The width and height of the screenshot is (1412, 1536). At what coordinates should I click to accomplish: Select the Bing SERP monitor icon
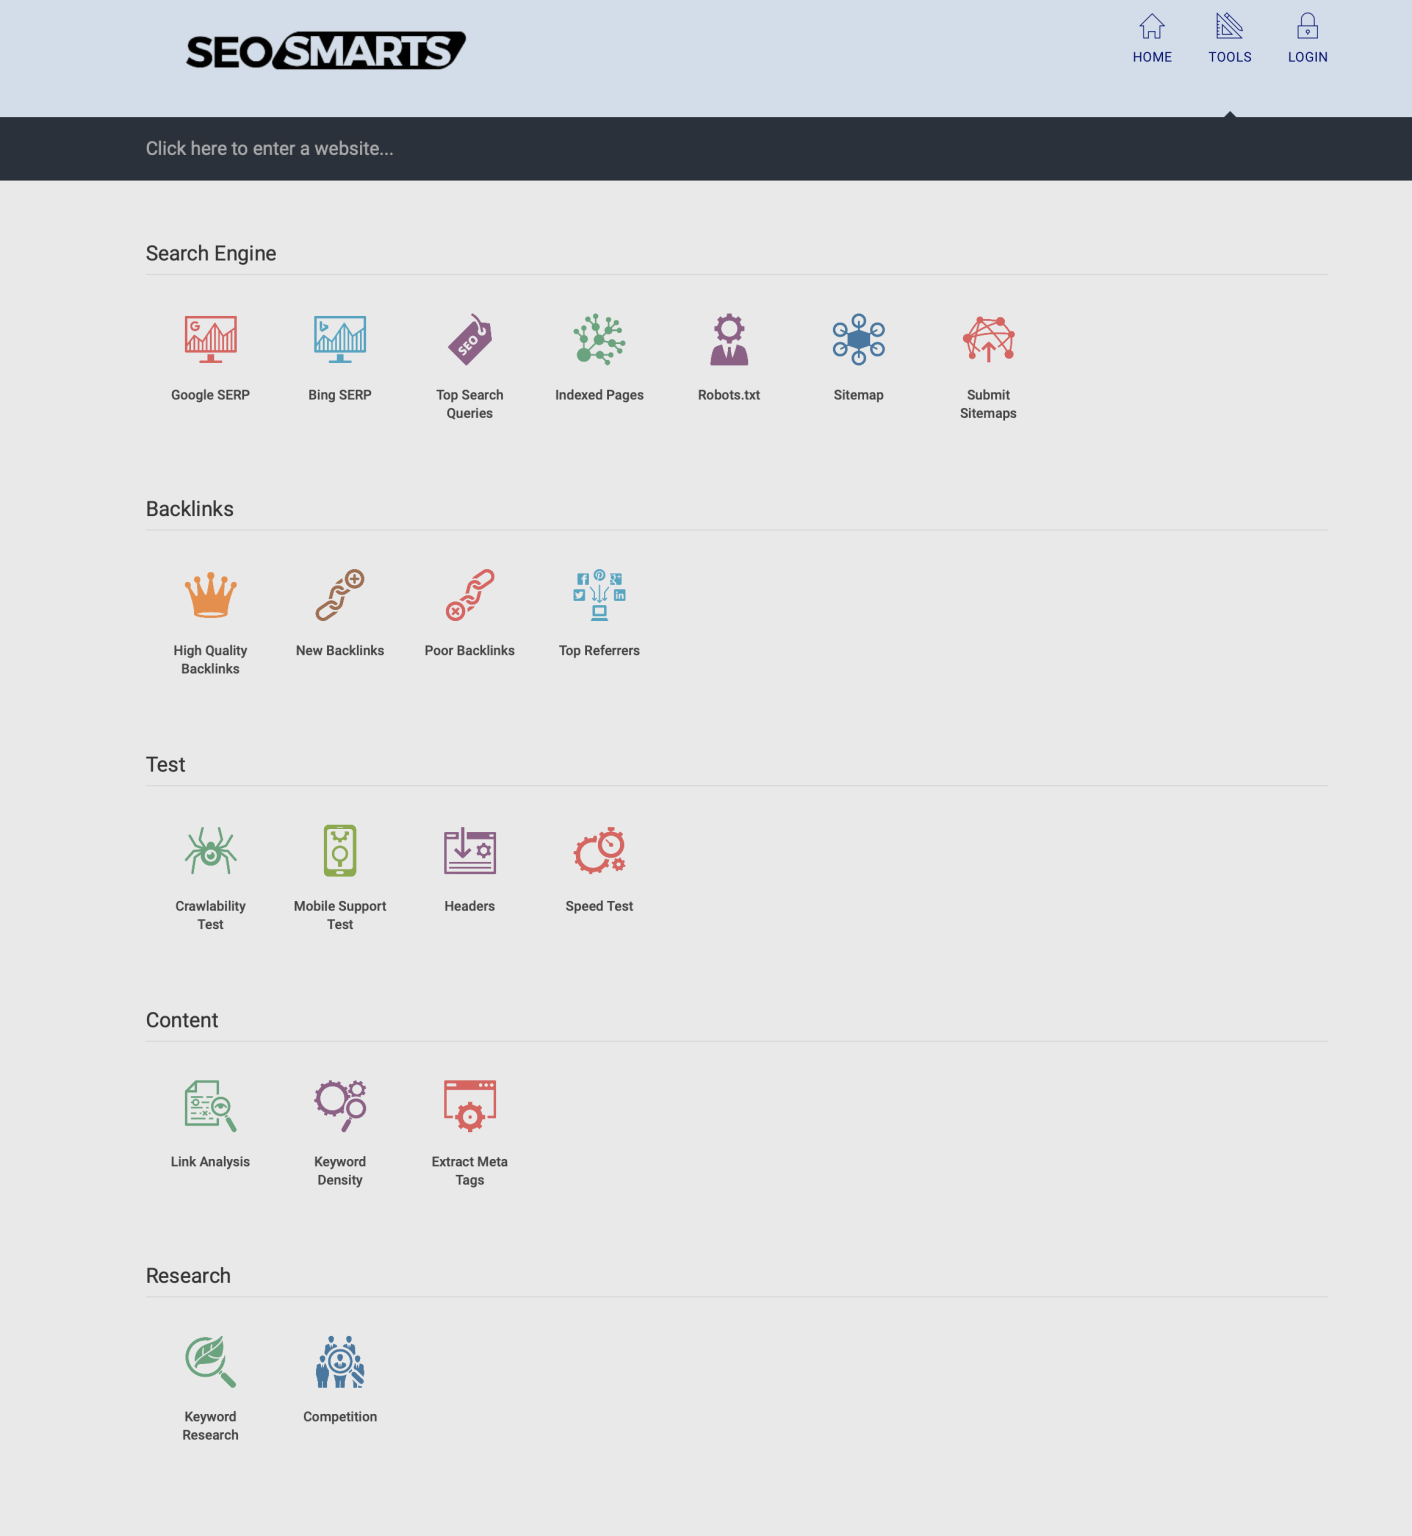point(340,339)
